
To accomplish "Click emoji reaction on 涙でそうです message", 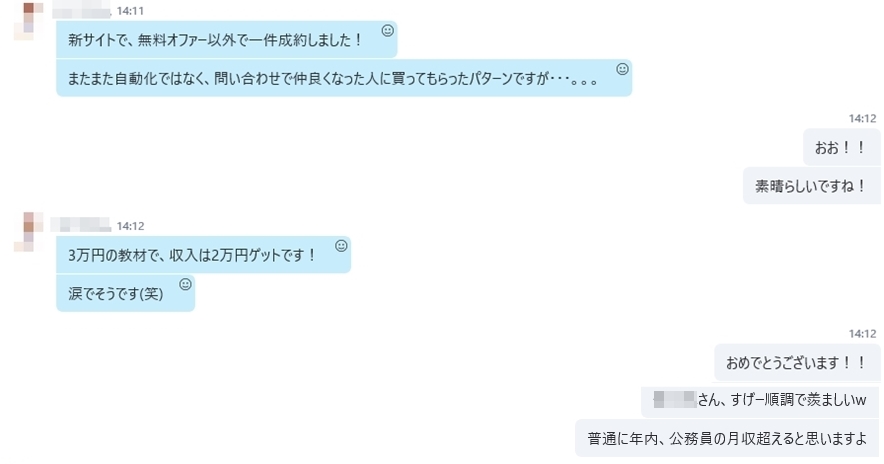I will pos(185,284).
